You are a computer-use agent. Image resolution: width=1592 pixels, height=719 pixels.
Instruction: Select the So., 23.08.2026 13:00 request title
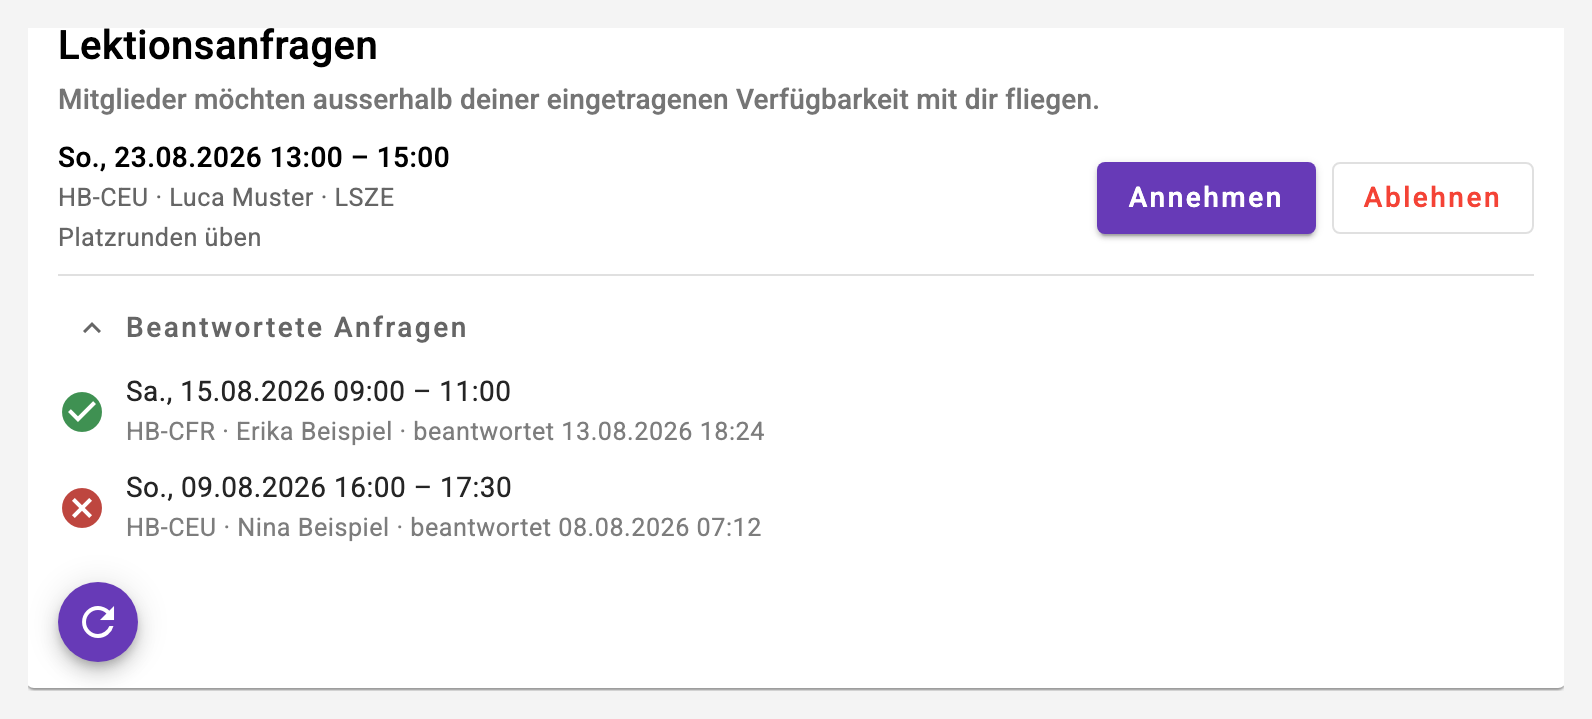tap(254, 157)
